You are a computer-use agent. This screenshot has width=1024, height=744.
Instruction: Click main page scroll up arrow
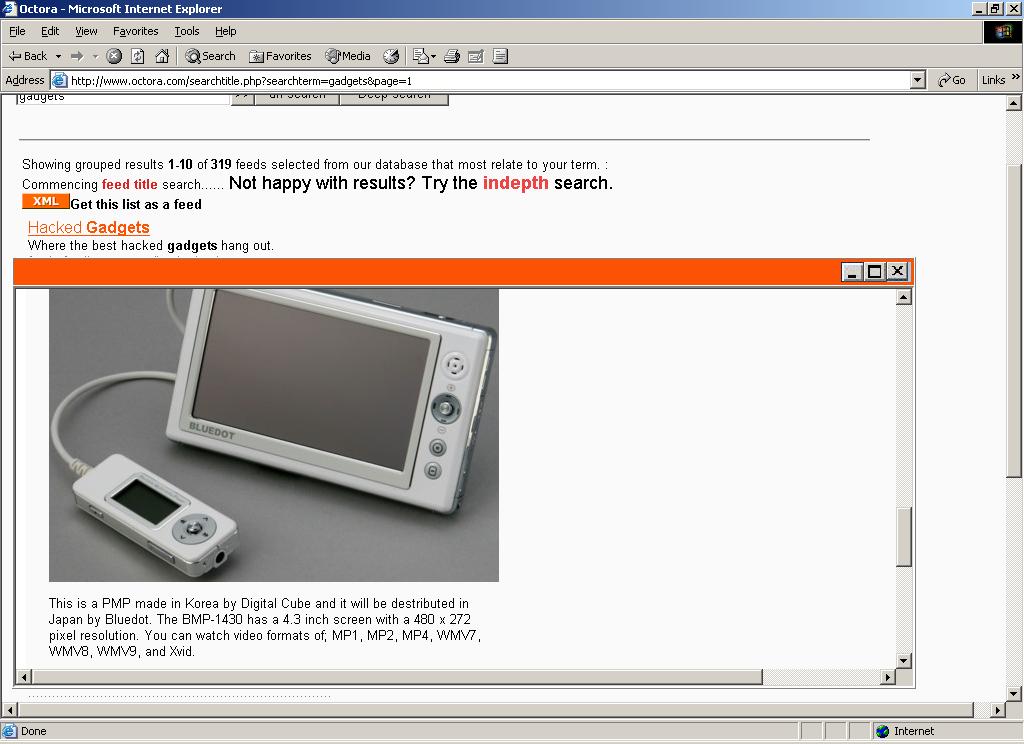click(x=1014, y=103)
